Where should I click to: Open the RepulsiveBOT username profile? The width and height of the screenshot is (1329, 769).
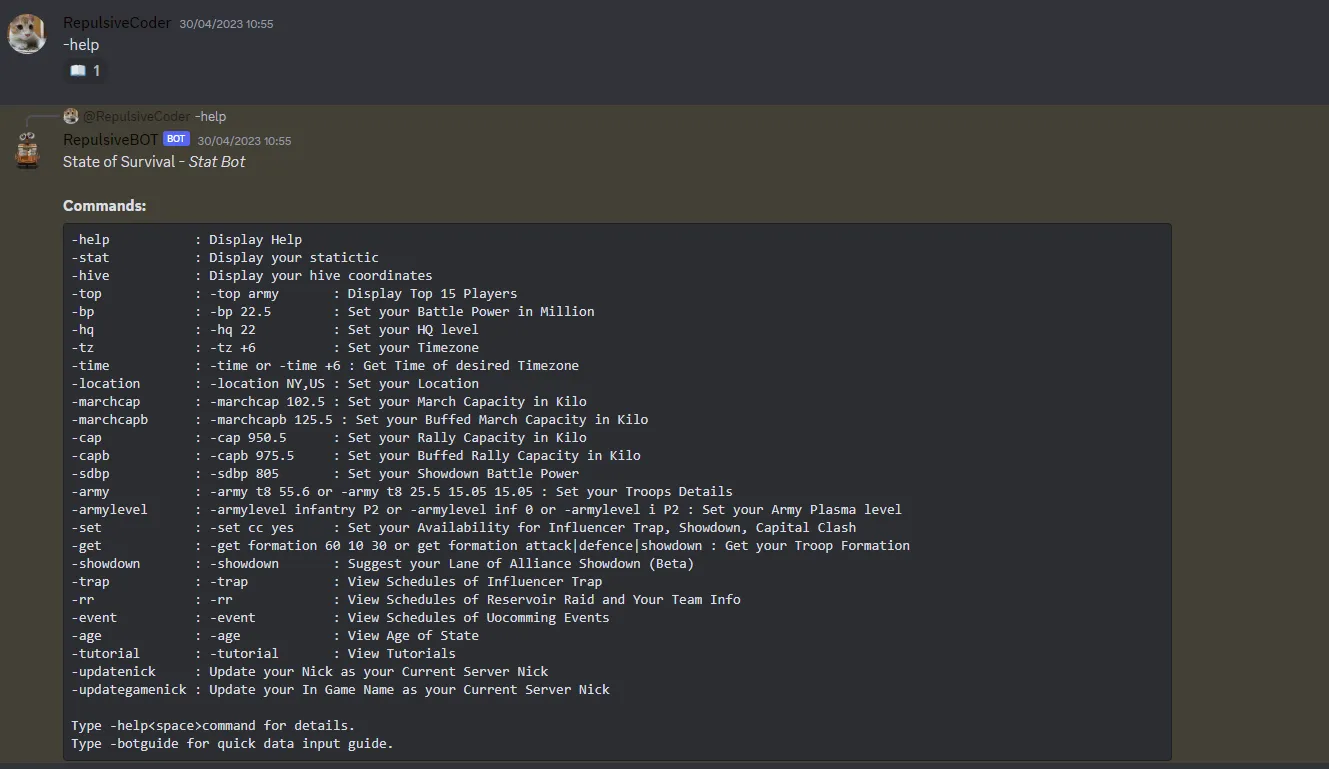click(x=110, y=140)
